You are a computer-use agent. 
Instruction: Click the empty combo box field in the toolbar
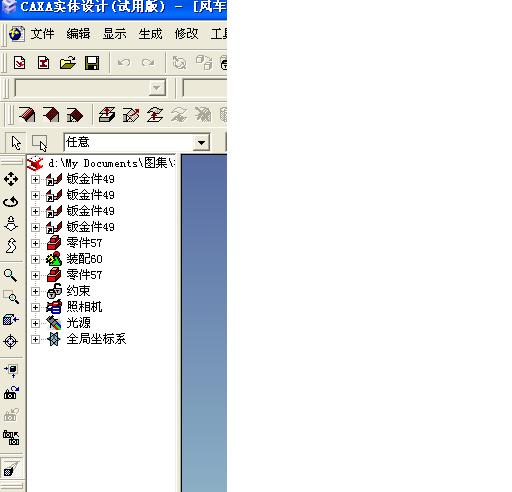(82, 88)
